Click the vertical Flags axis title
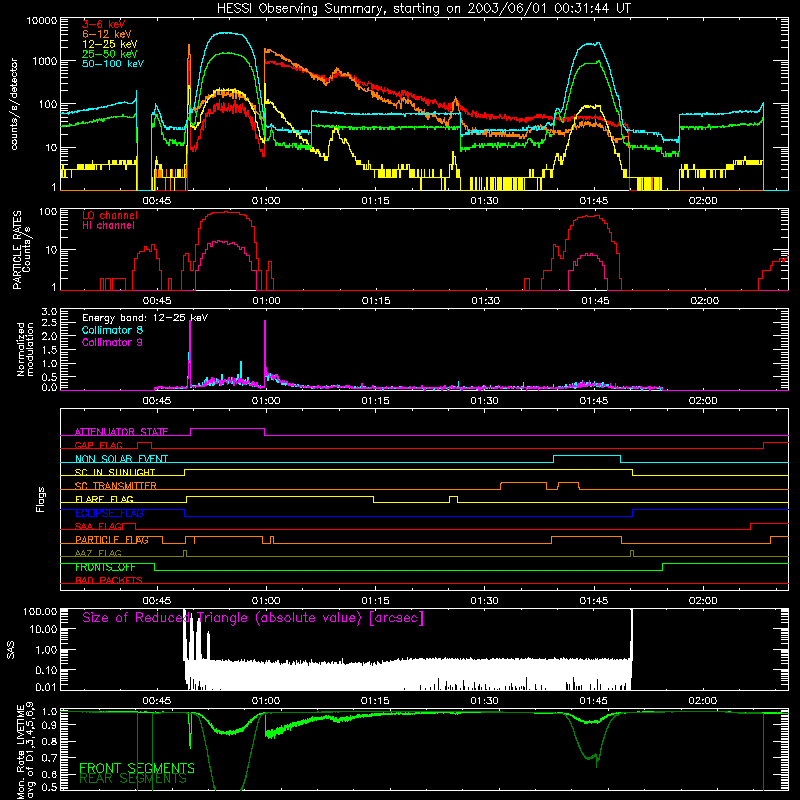 click(41, 499)
